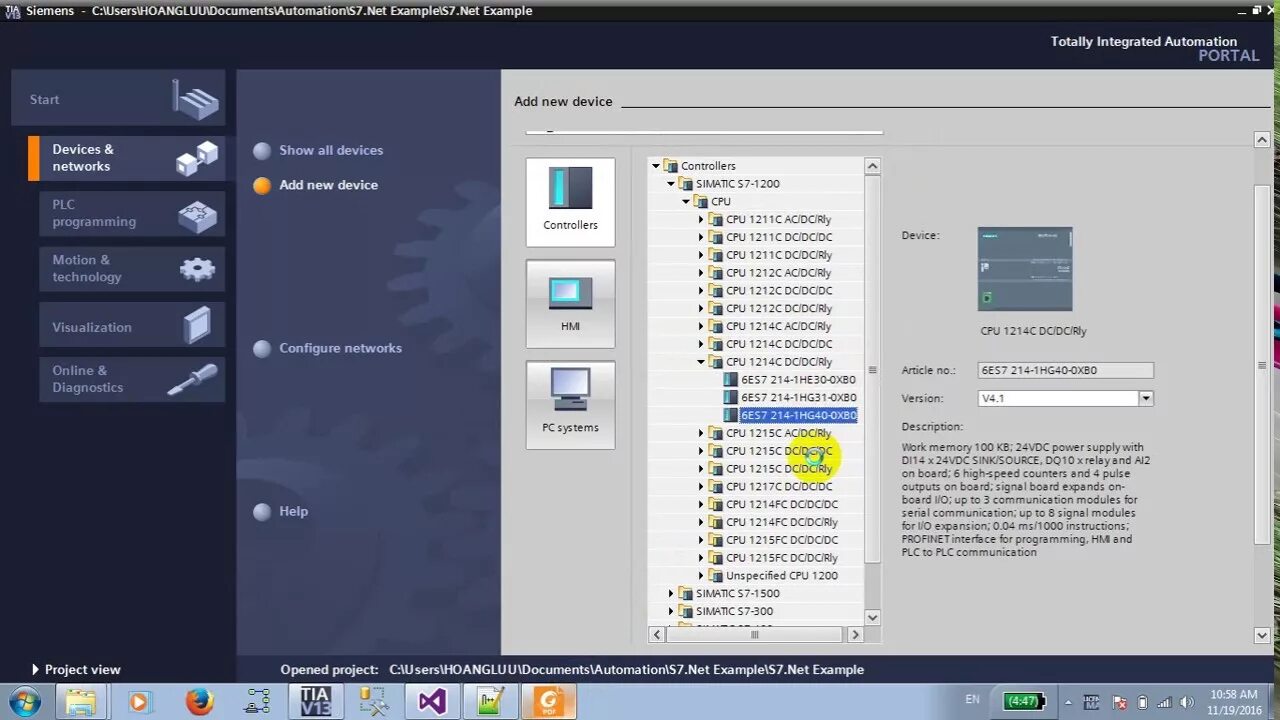Image resolution: width=1280 pixels, height=720 pixels.
Task: Open the Help link
Action: click(x=293, y=511)
